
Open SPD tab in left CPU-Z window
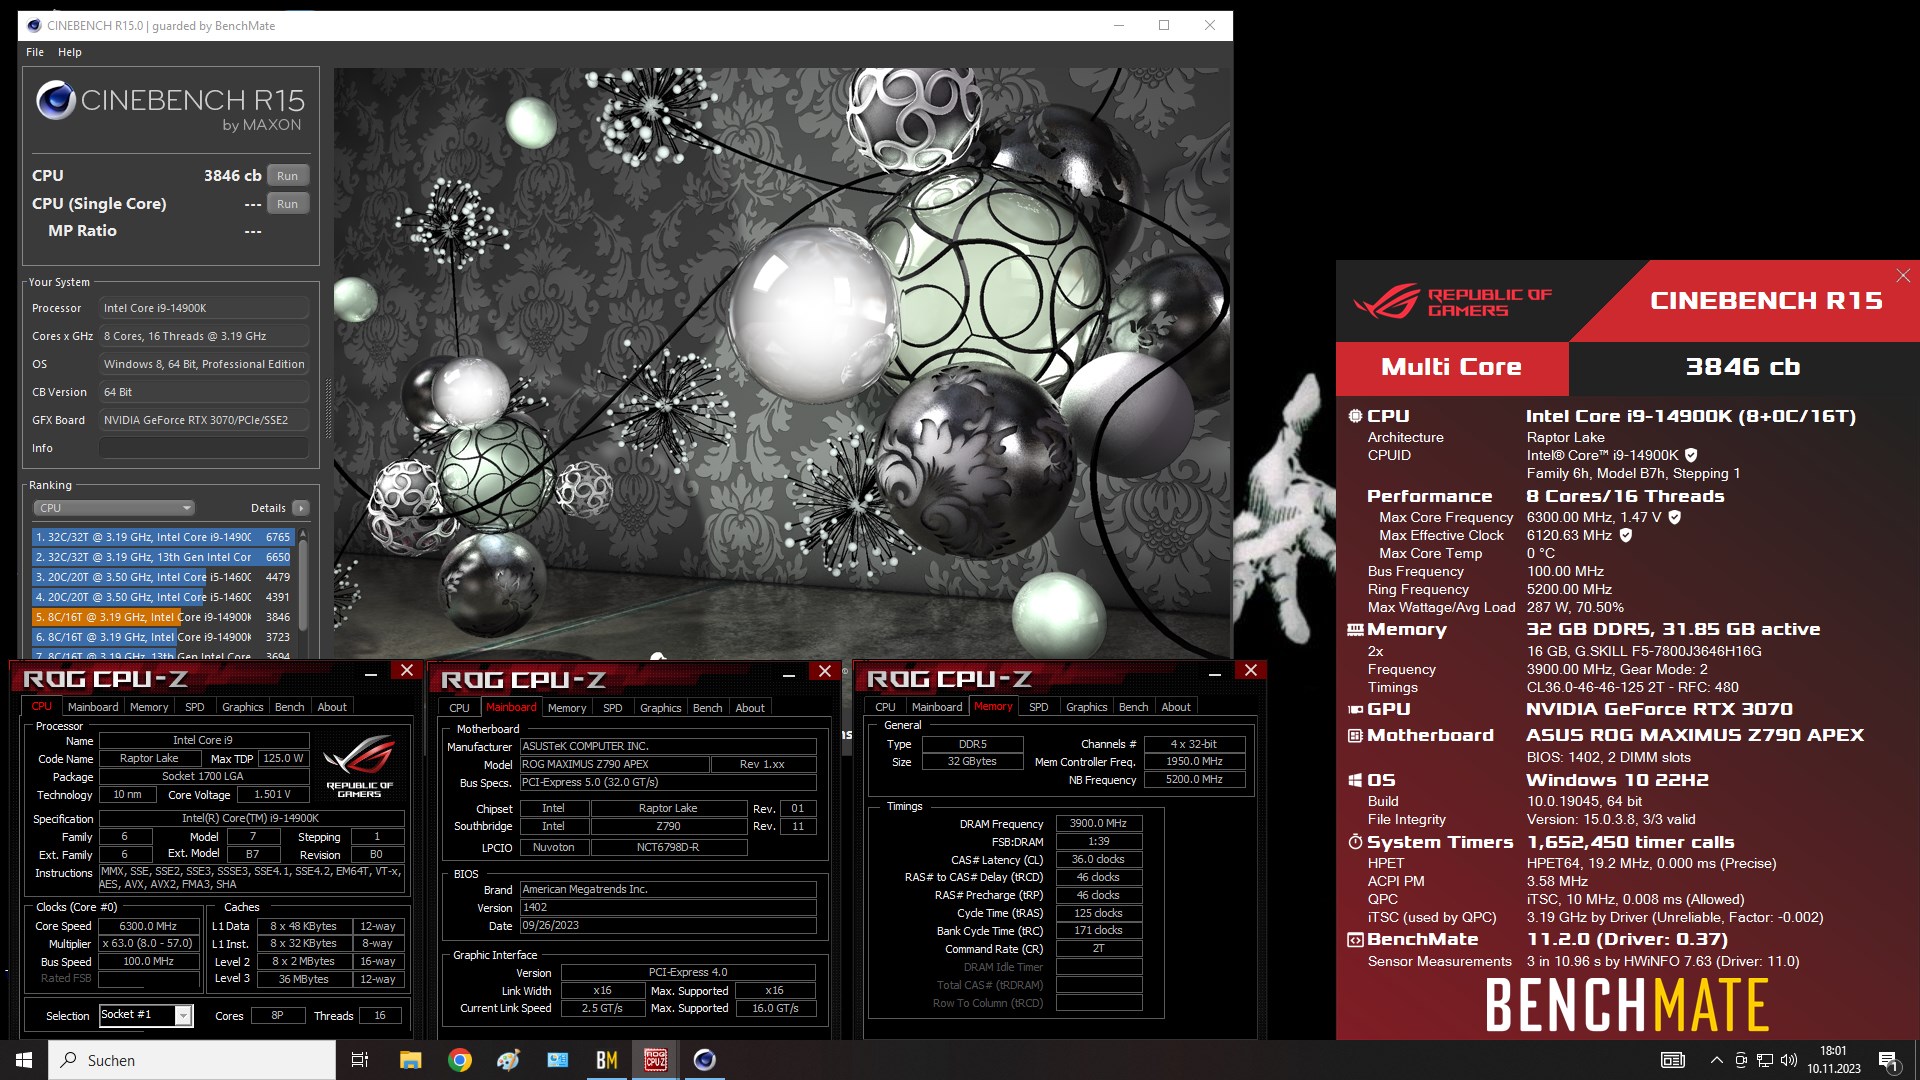195,707
